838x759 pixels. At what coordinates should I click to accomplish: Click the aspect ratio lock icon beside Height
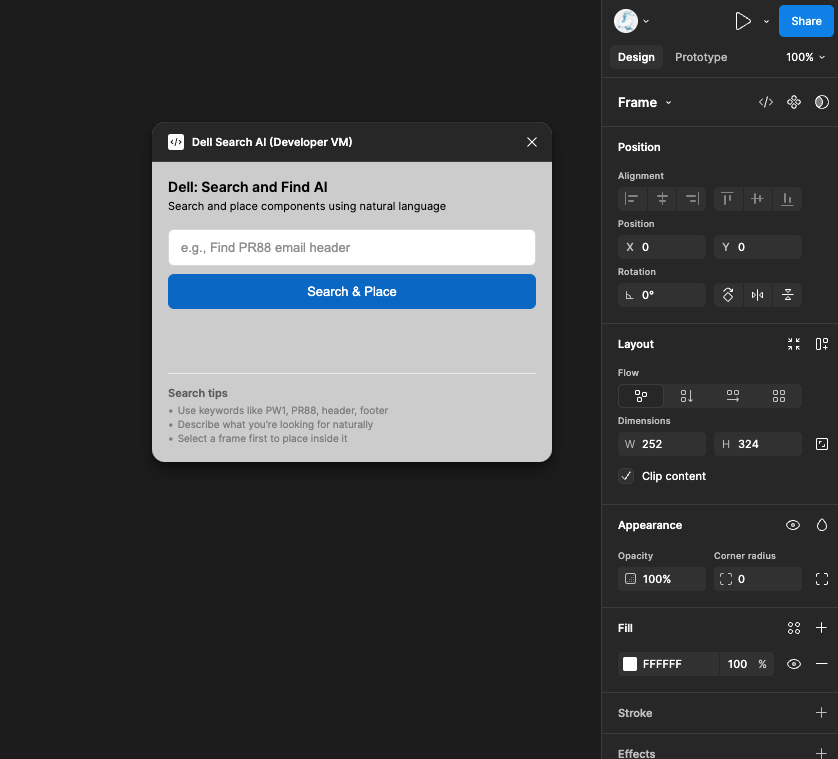pyautogui.click(x=821, y=444)
